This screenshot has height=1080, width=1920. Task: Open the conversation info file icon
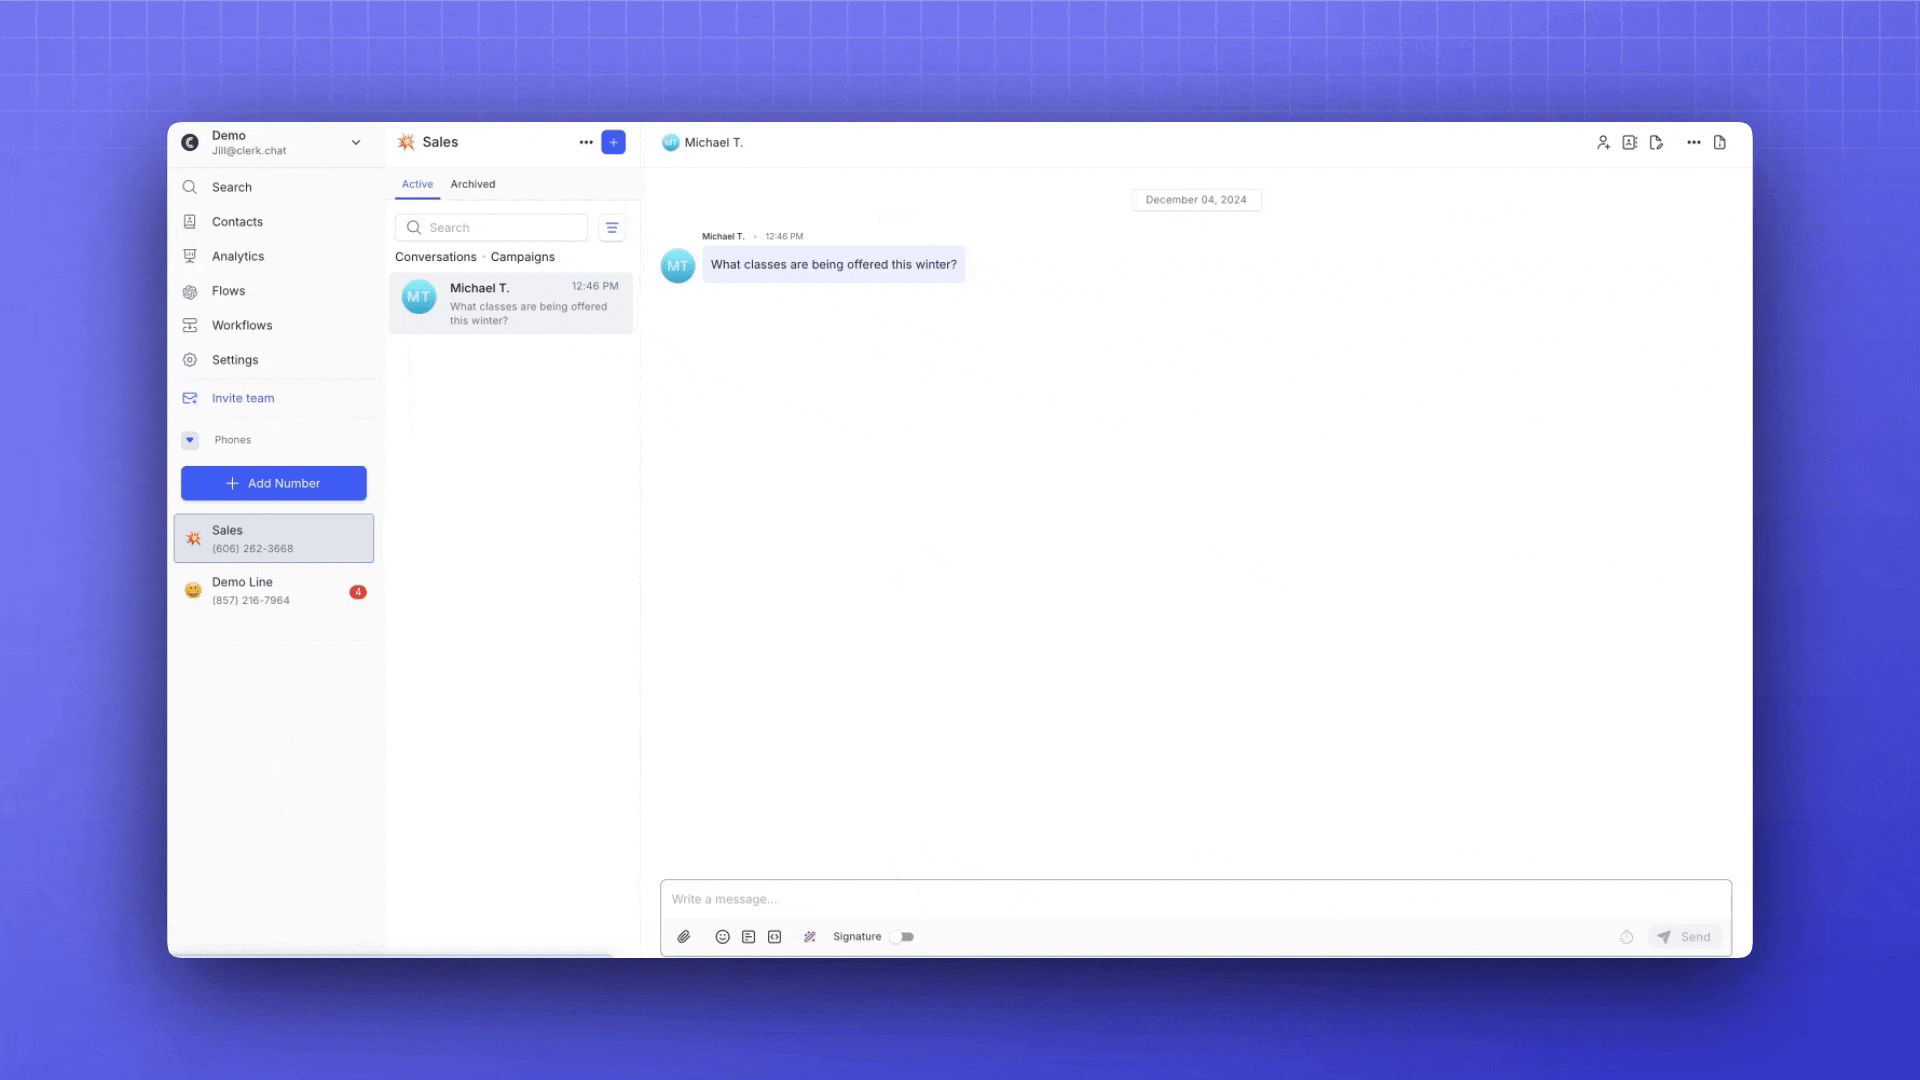click(x=1720, y=143)
